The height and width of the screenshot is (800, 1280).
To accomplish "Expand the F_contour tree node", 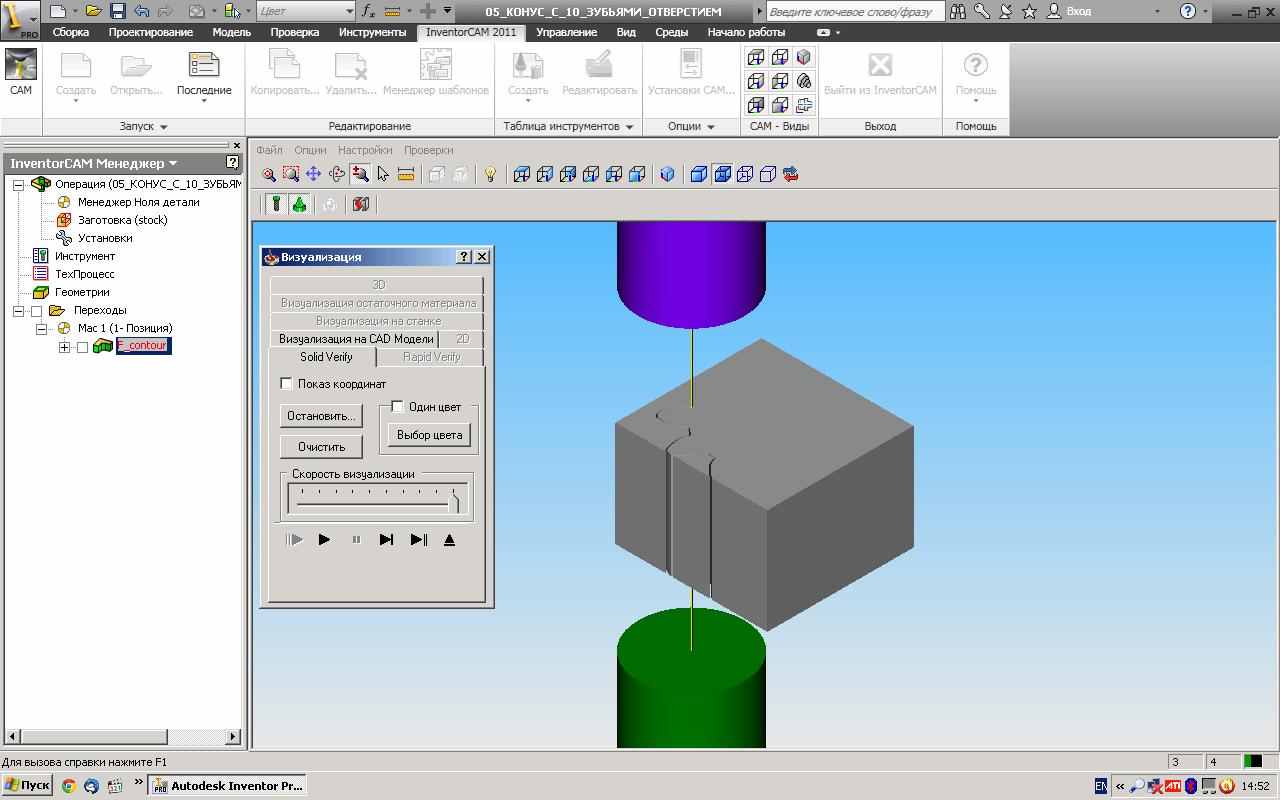I will (64, 347).
